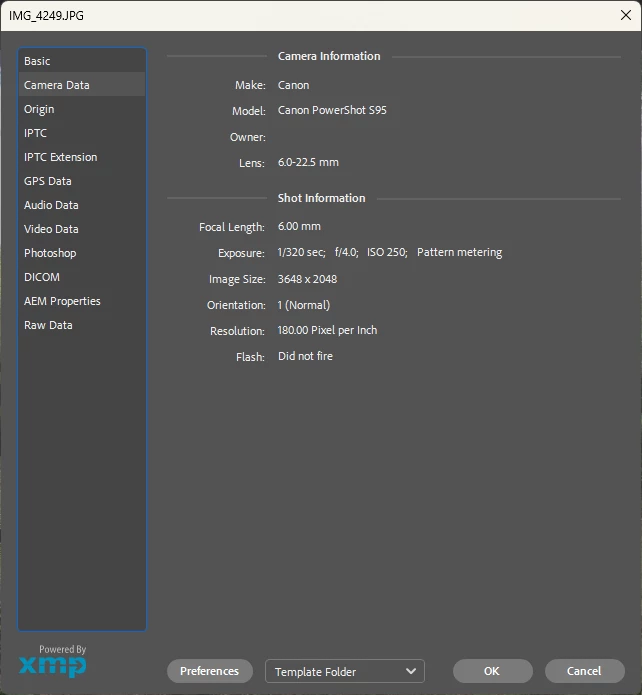
Task: Close the IMG_4249.JPG dialog window
Action: 626,16
